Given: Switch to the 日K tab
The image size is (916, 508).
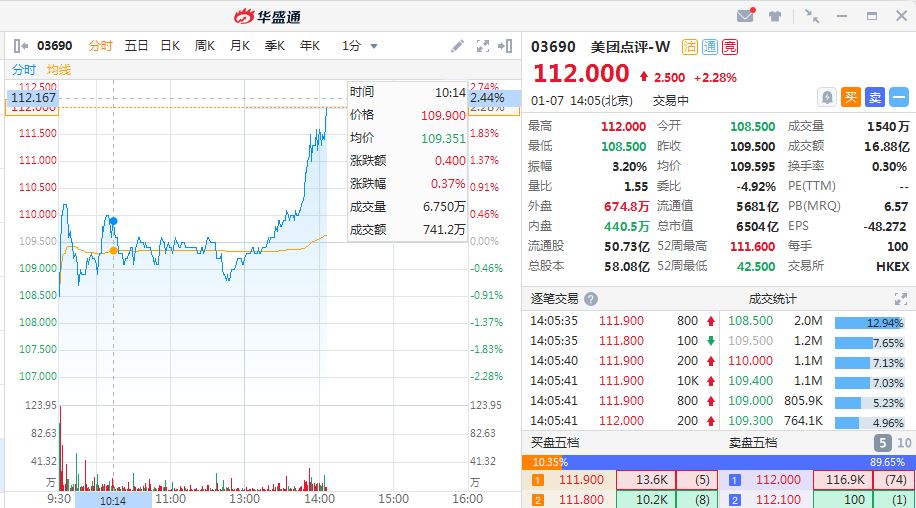Looking at the screenshot, I should [171, 46].
